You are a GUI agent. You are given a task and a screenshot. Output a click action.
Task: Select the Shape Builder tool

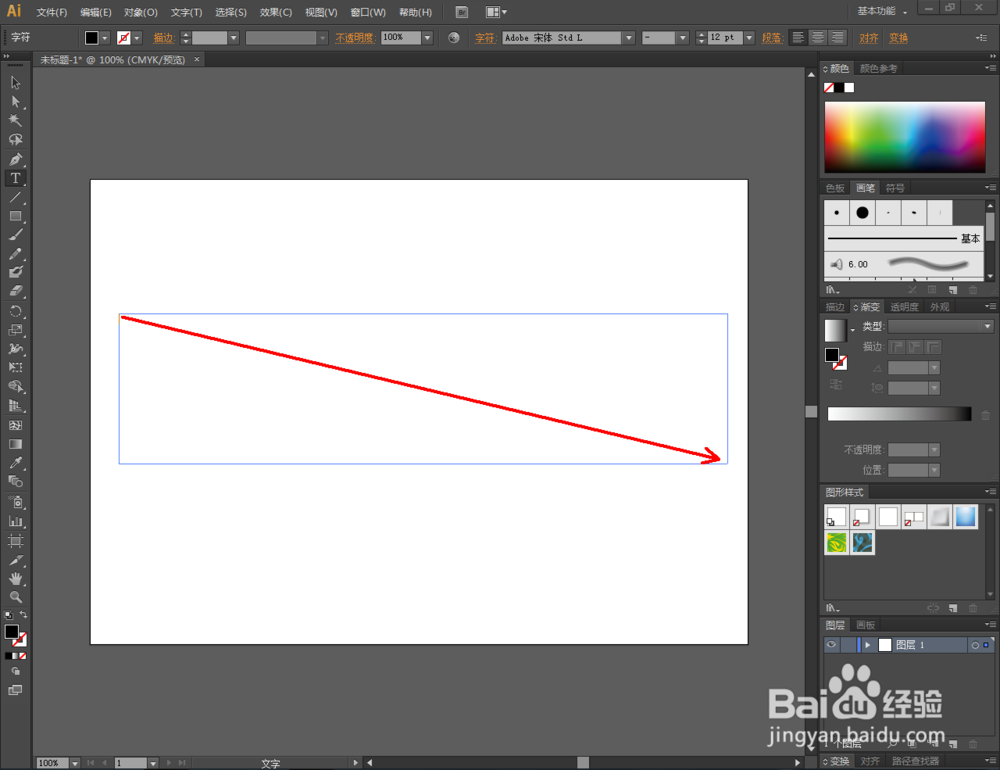pos(15,387)
